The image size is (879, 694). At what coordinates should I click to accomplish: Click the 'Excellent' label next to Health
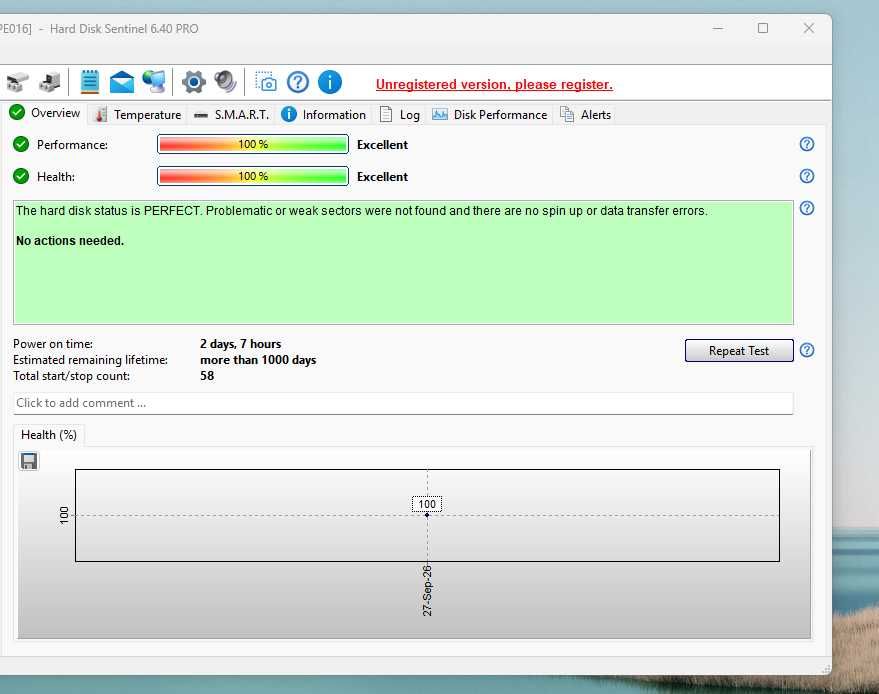(x=382, y=177)
